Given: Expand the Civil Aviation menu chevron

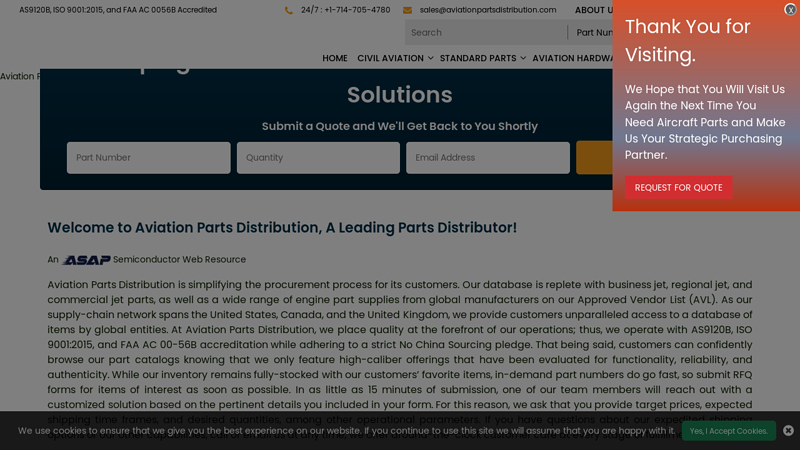Looking at the screenshot, I should [431, 58].
